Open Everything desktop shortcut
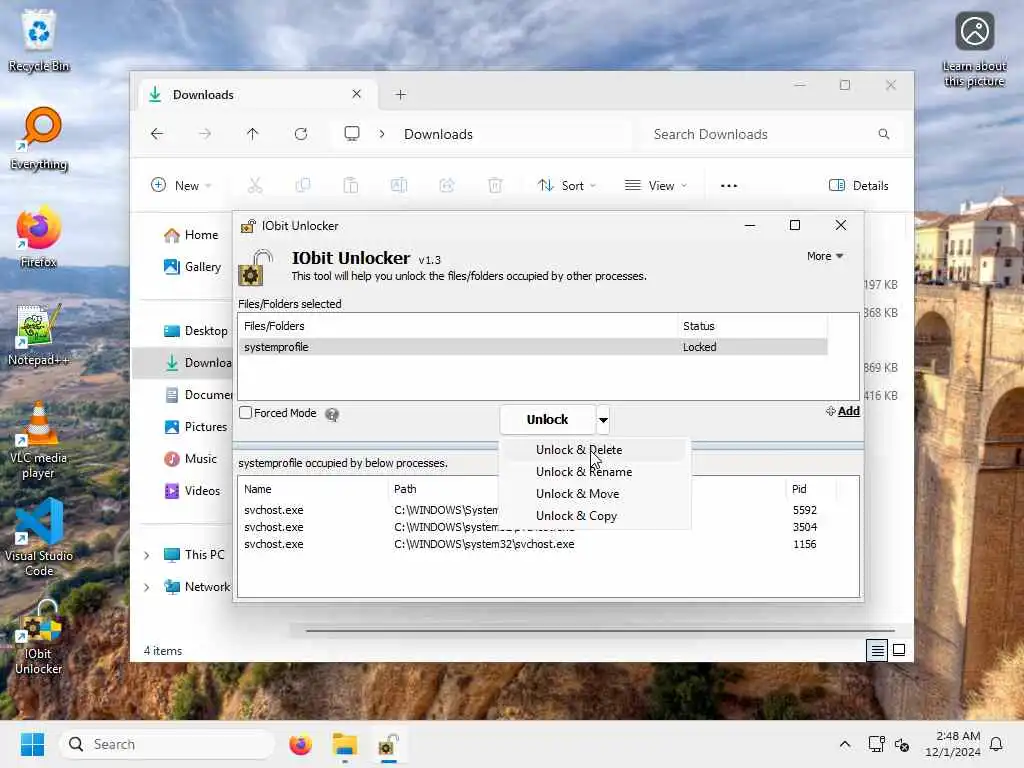Screen dimensions: 1024x768 [39, 138]
